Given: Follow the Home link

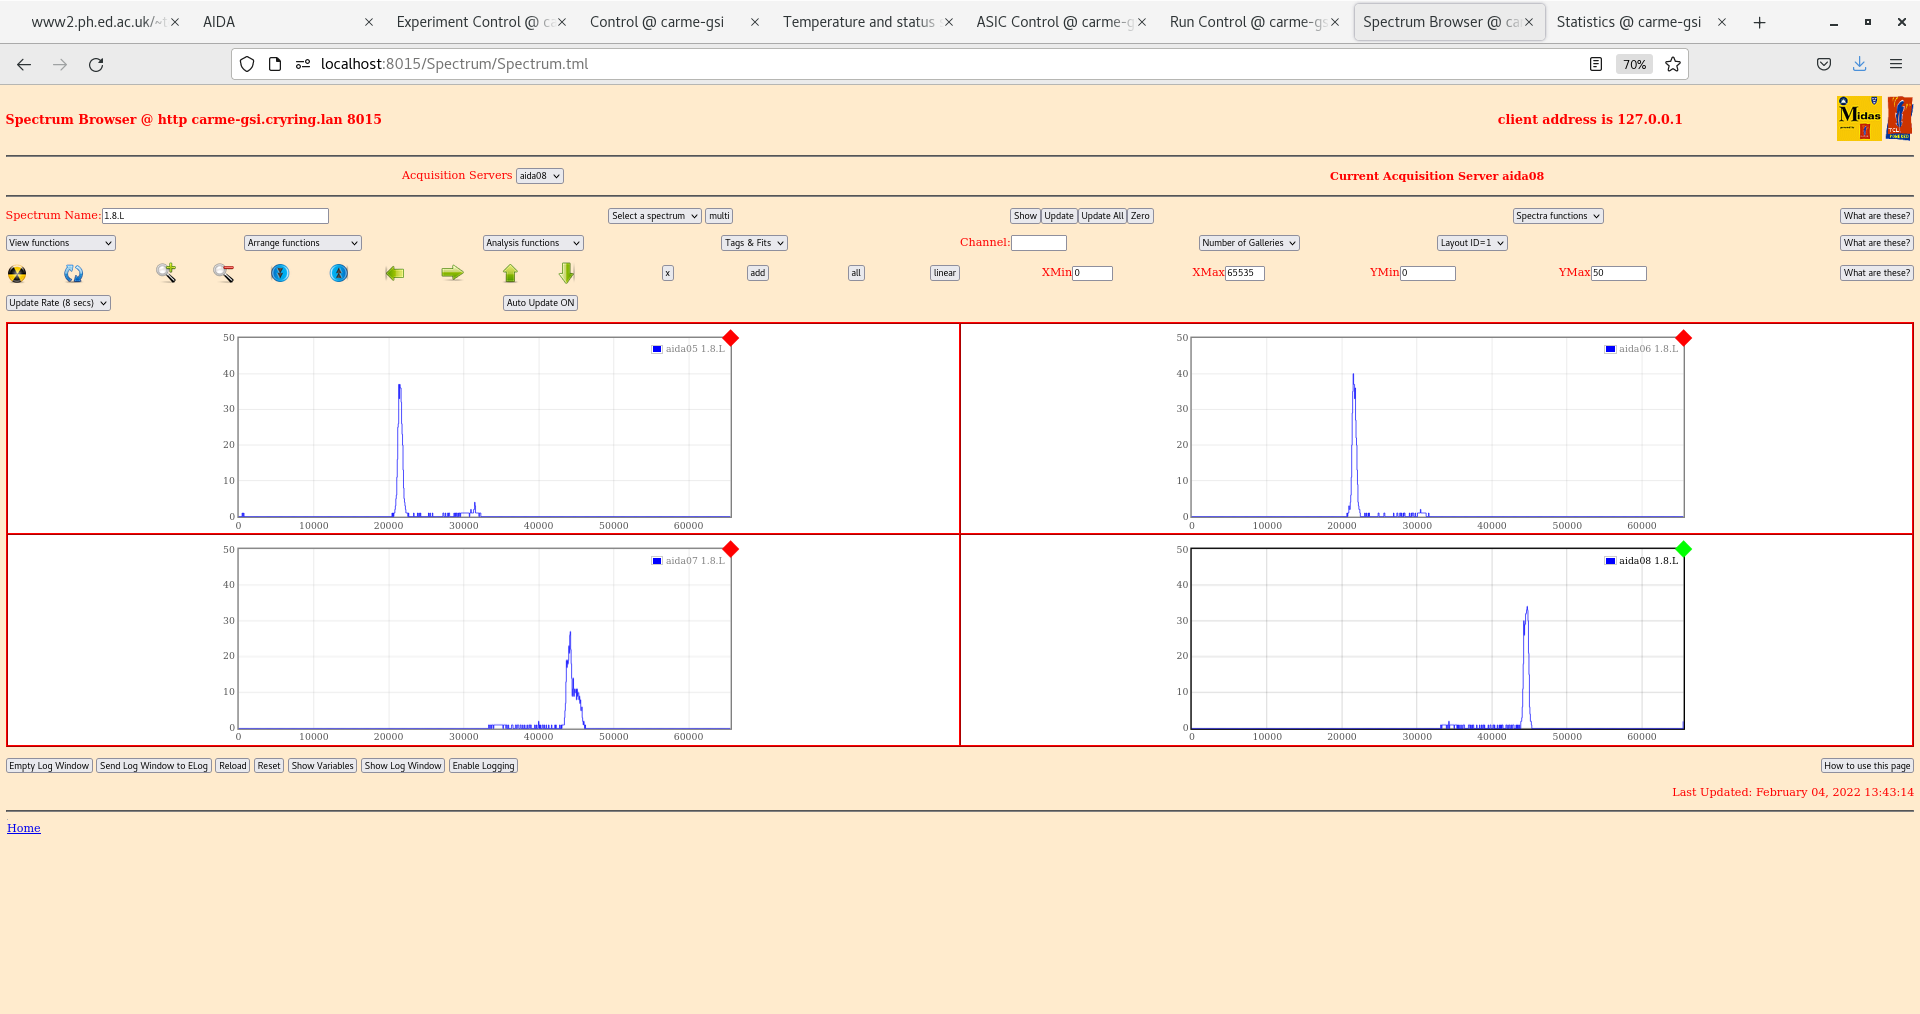Looking at the screenshot, I should click(24, 828).
